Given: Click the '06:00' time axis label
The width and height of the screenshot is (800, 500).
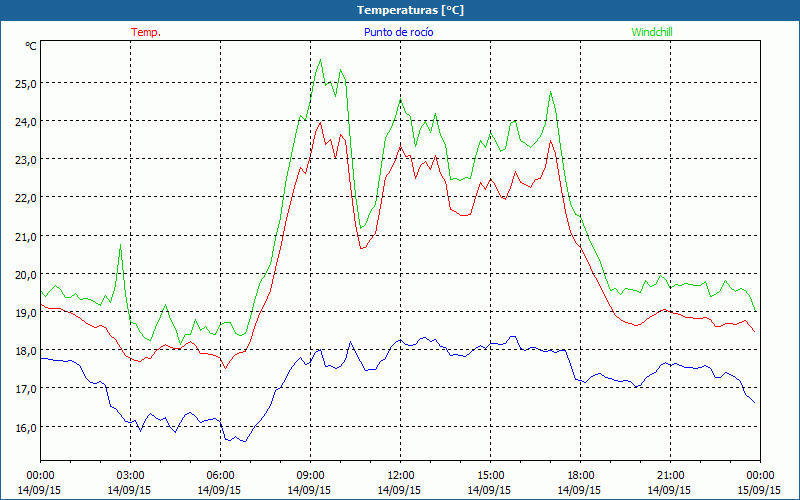Looking at the screenshot, I should (x=220, y=476).
